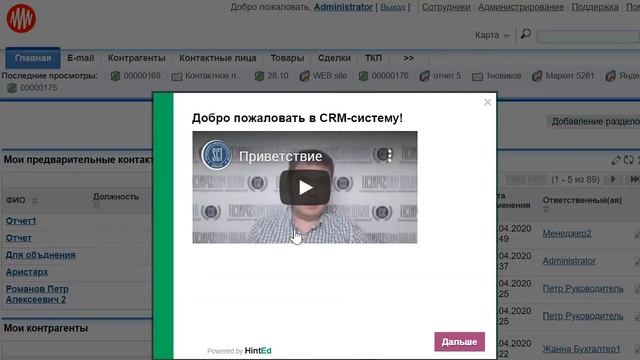The width and height of the screenshot is (640, 360).
Task: Open the Товары tab
Action: (x=287, y=58)
